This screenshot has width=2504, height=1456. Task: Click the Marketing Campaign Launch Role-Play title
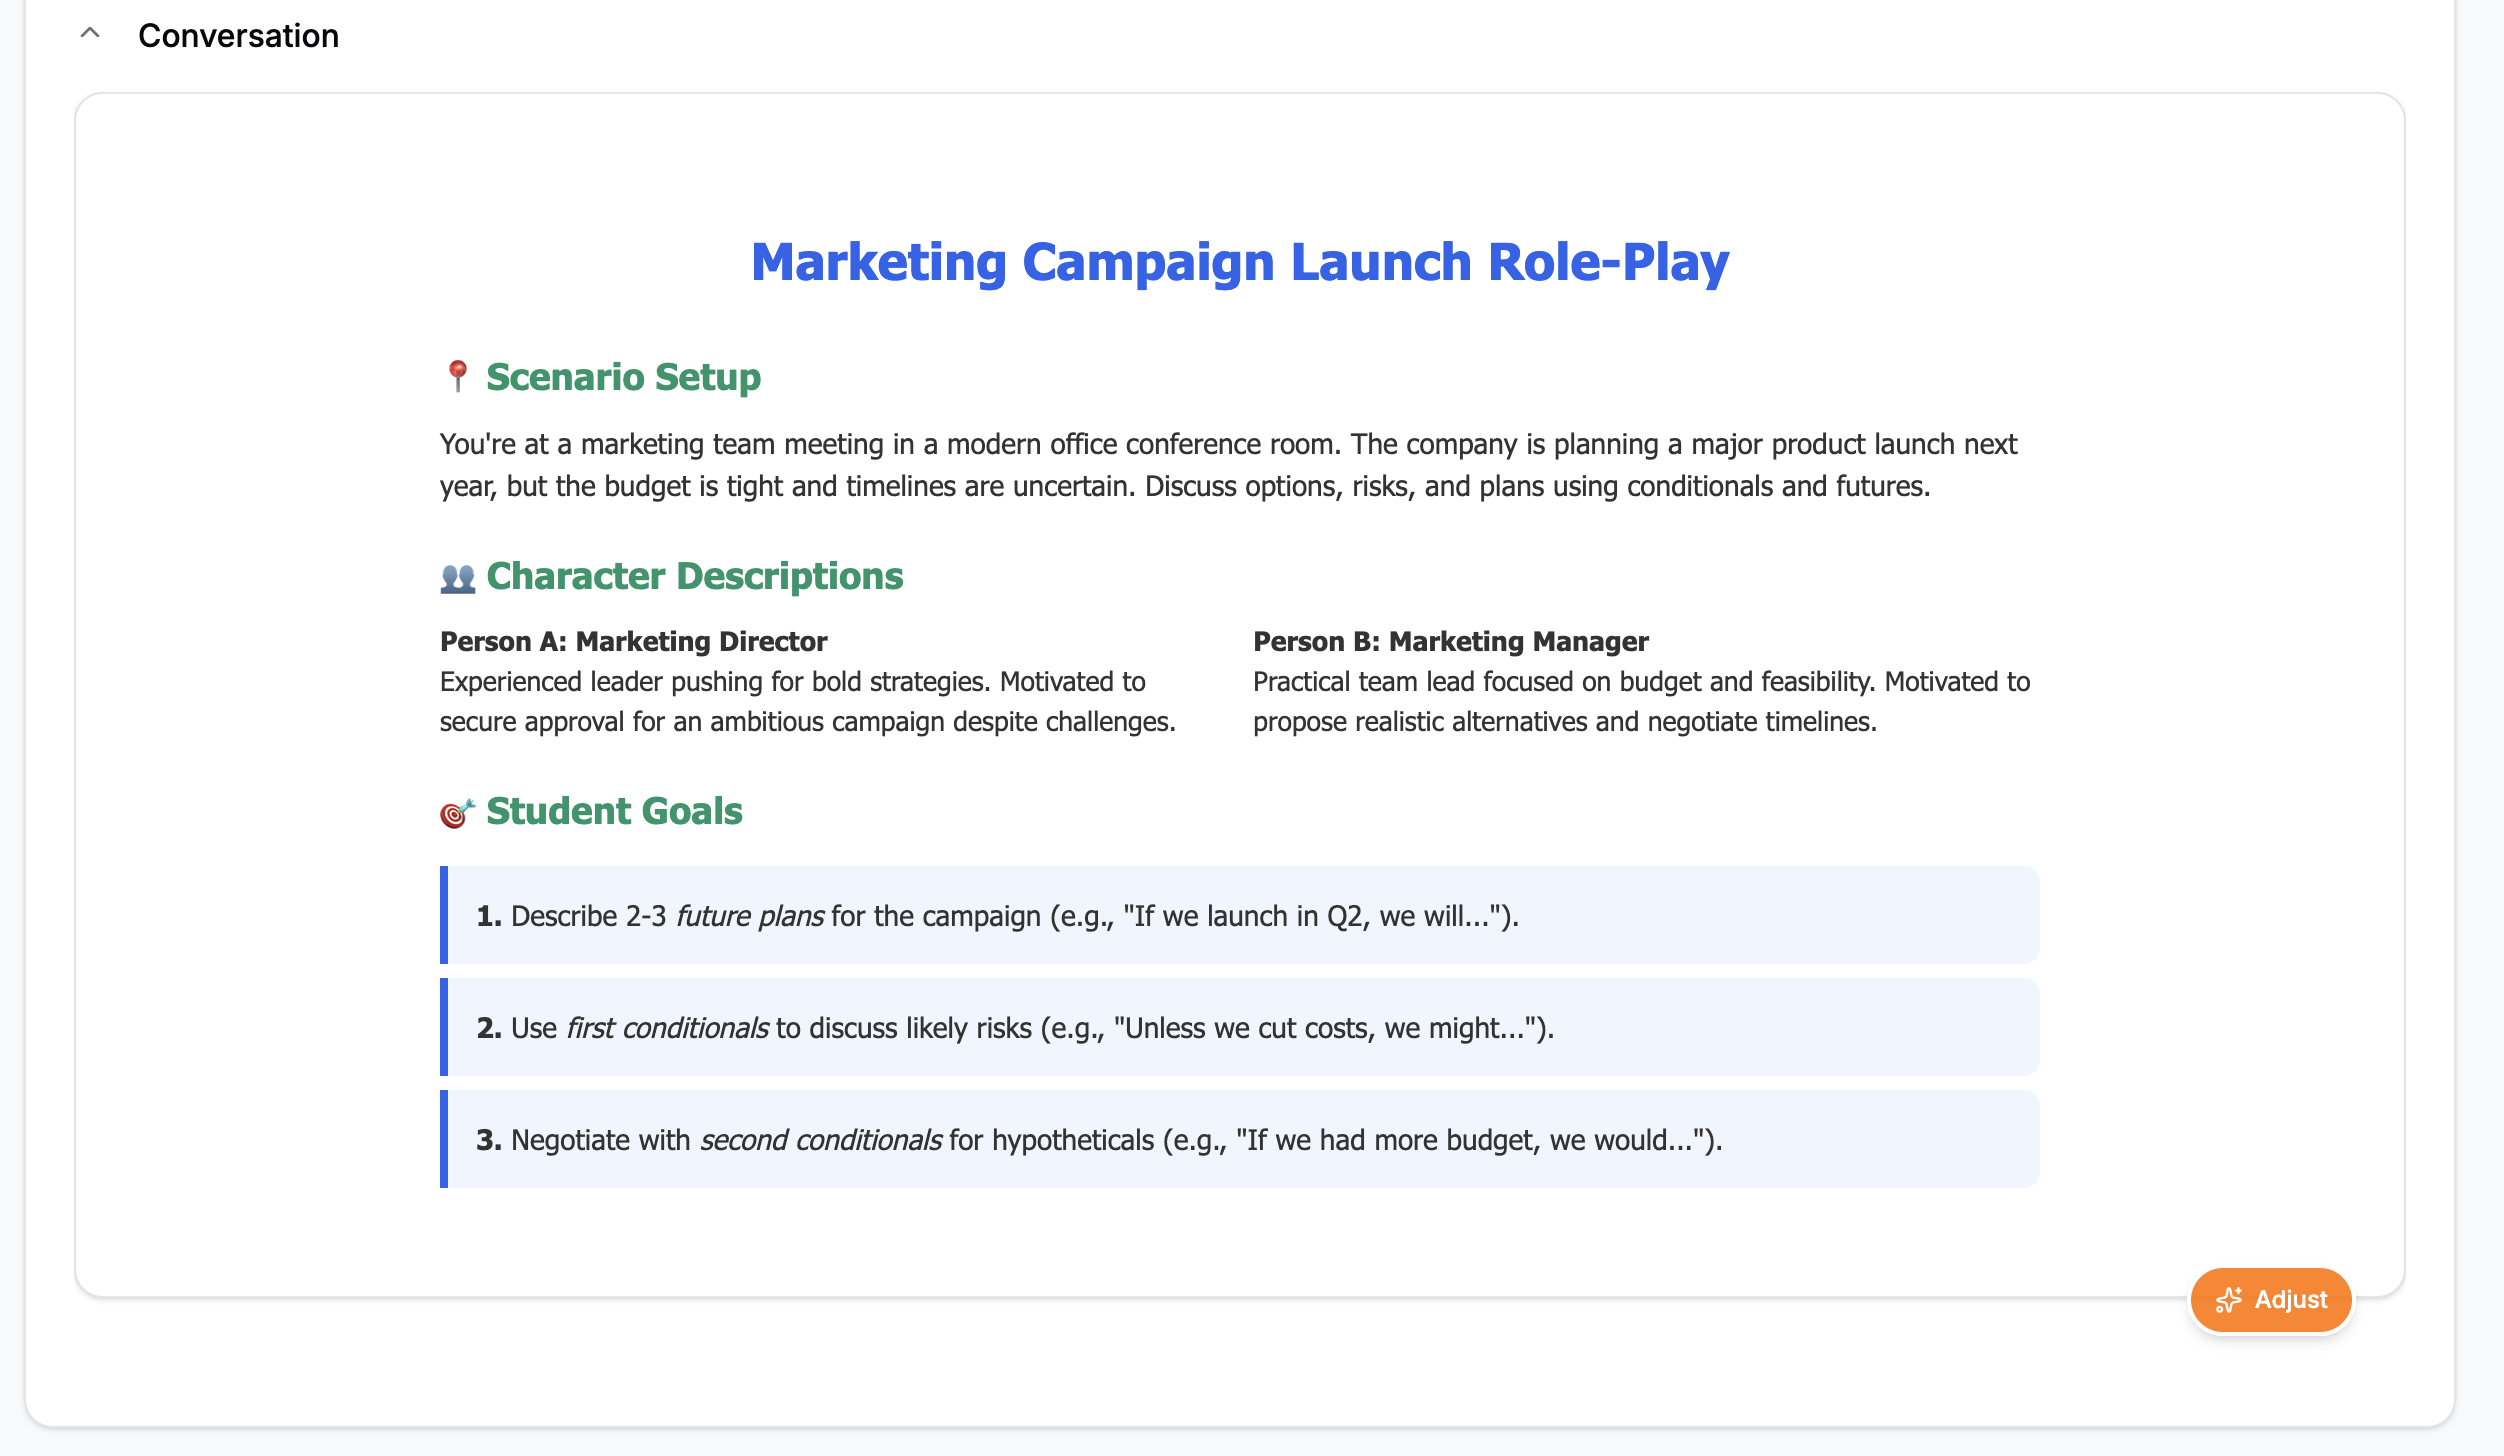(x=1240, y=262)
